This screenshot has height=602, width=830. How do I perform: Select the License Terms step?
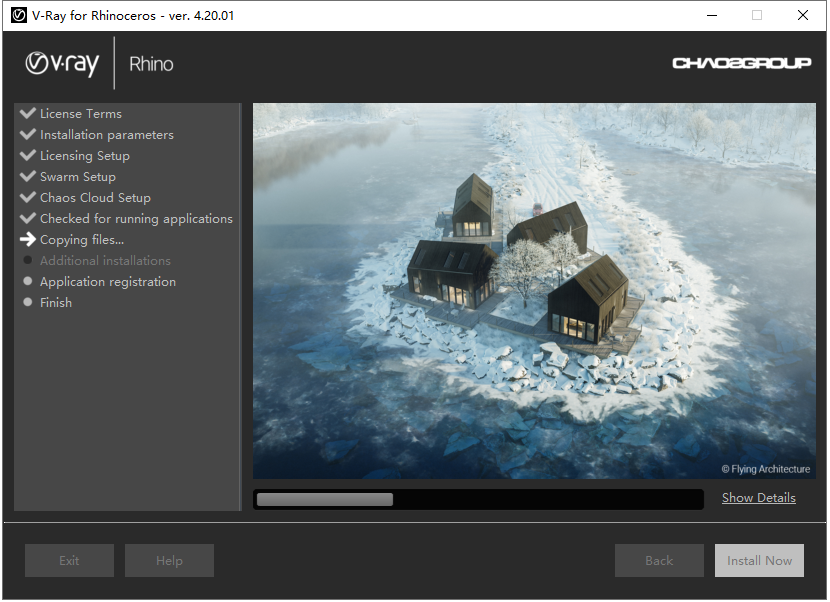[x=81, y=113]
